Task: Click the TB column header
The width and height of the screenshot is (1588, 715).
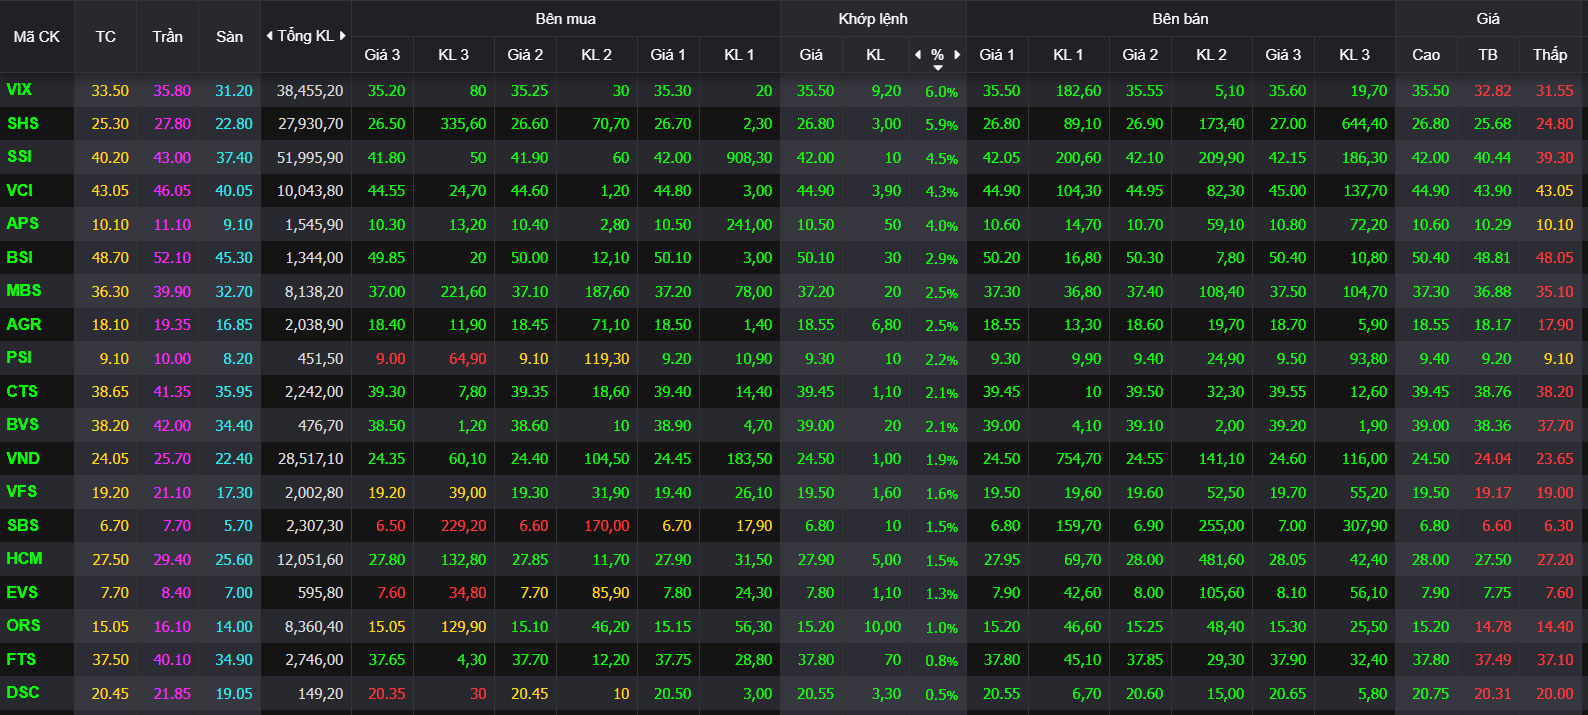Action: [1488, 55]
